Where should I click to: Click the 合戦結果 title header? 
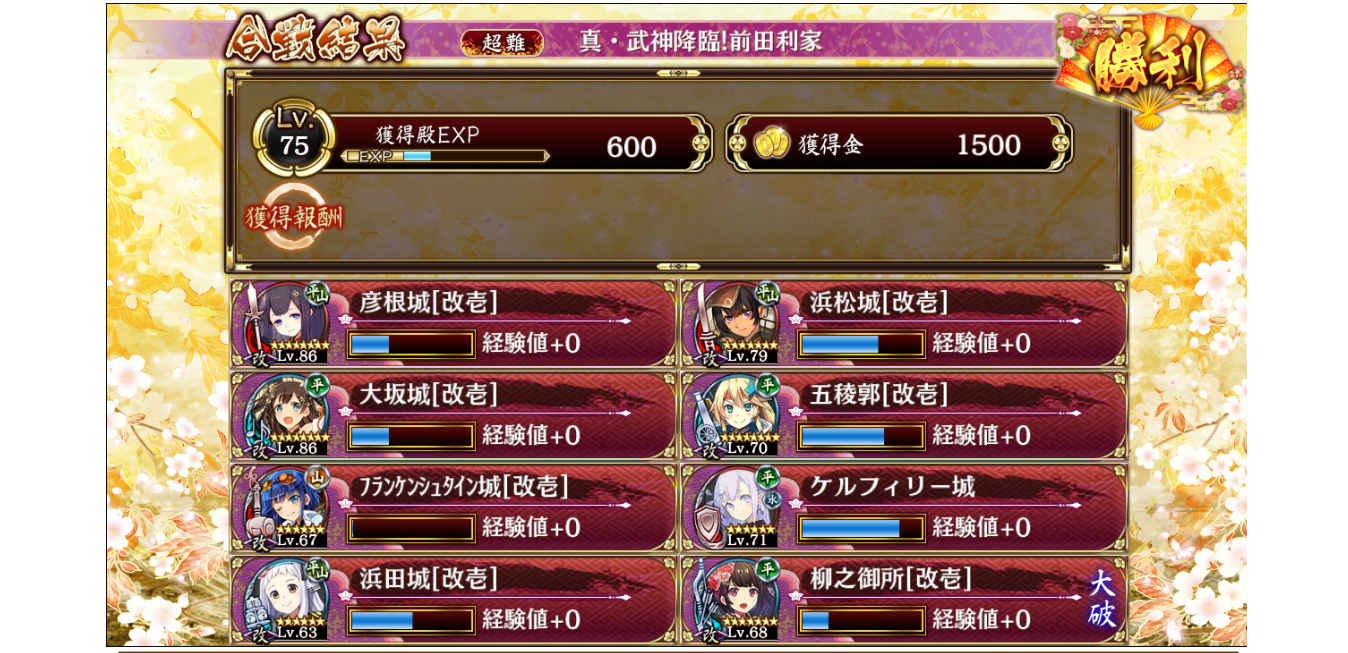click(316, 41)
